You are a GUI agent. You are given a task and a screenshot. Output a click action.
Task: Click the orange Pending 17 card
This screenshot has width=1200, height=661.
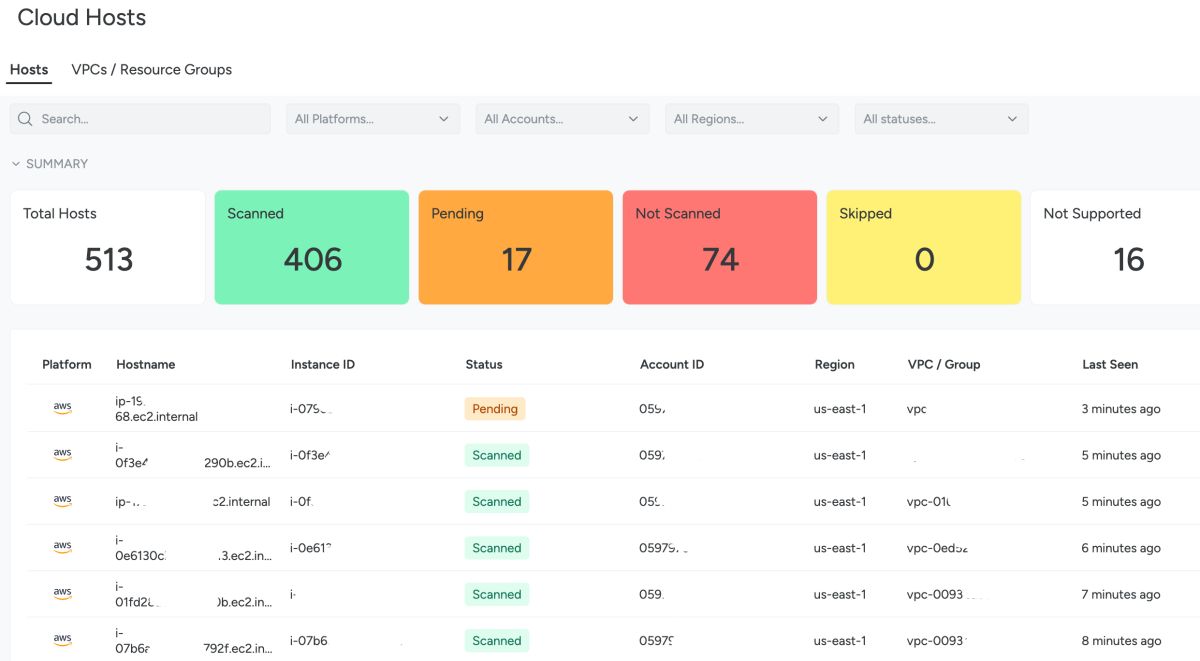516,247
